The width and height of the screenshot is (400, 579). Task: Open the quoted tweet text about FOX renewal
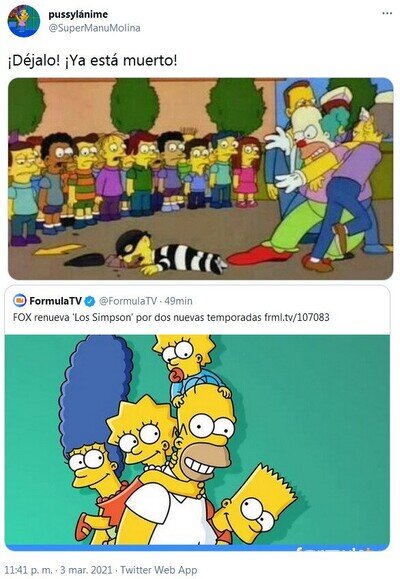click(x=171, y=317)
